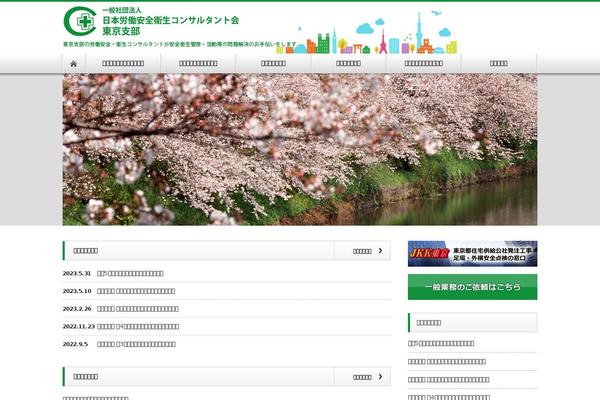
Task: Open the news item dated 2022.11.23
Action: [138, 326]
